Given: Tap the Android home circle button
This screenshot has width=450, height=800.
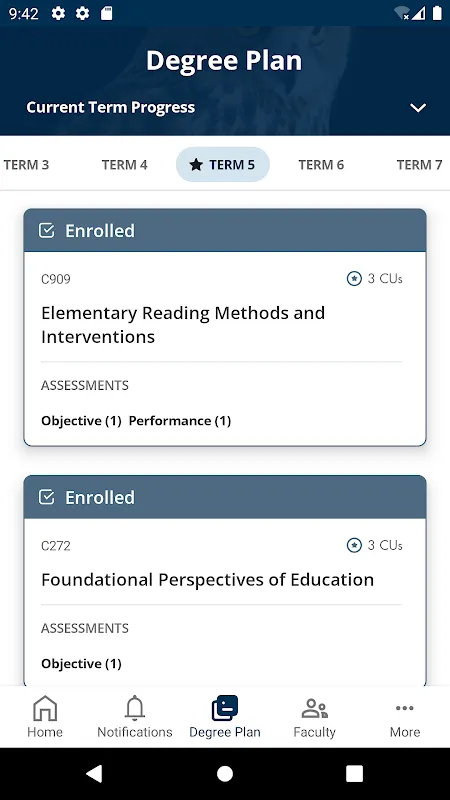Looking at the screenshot, I should point(225,773).
